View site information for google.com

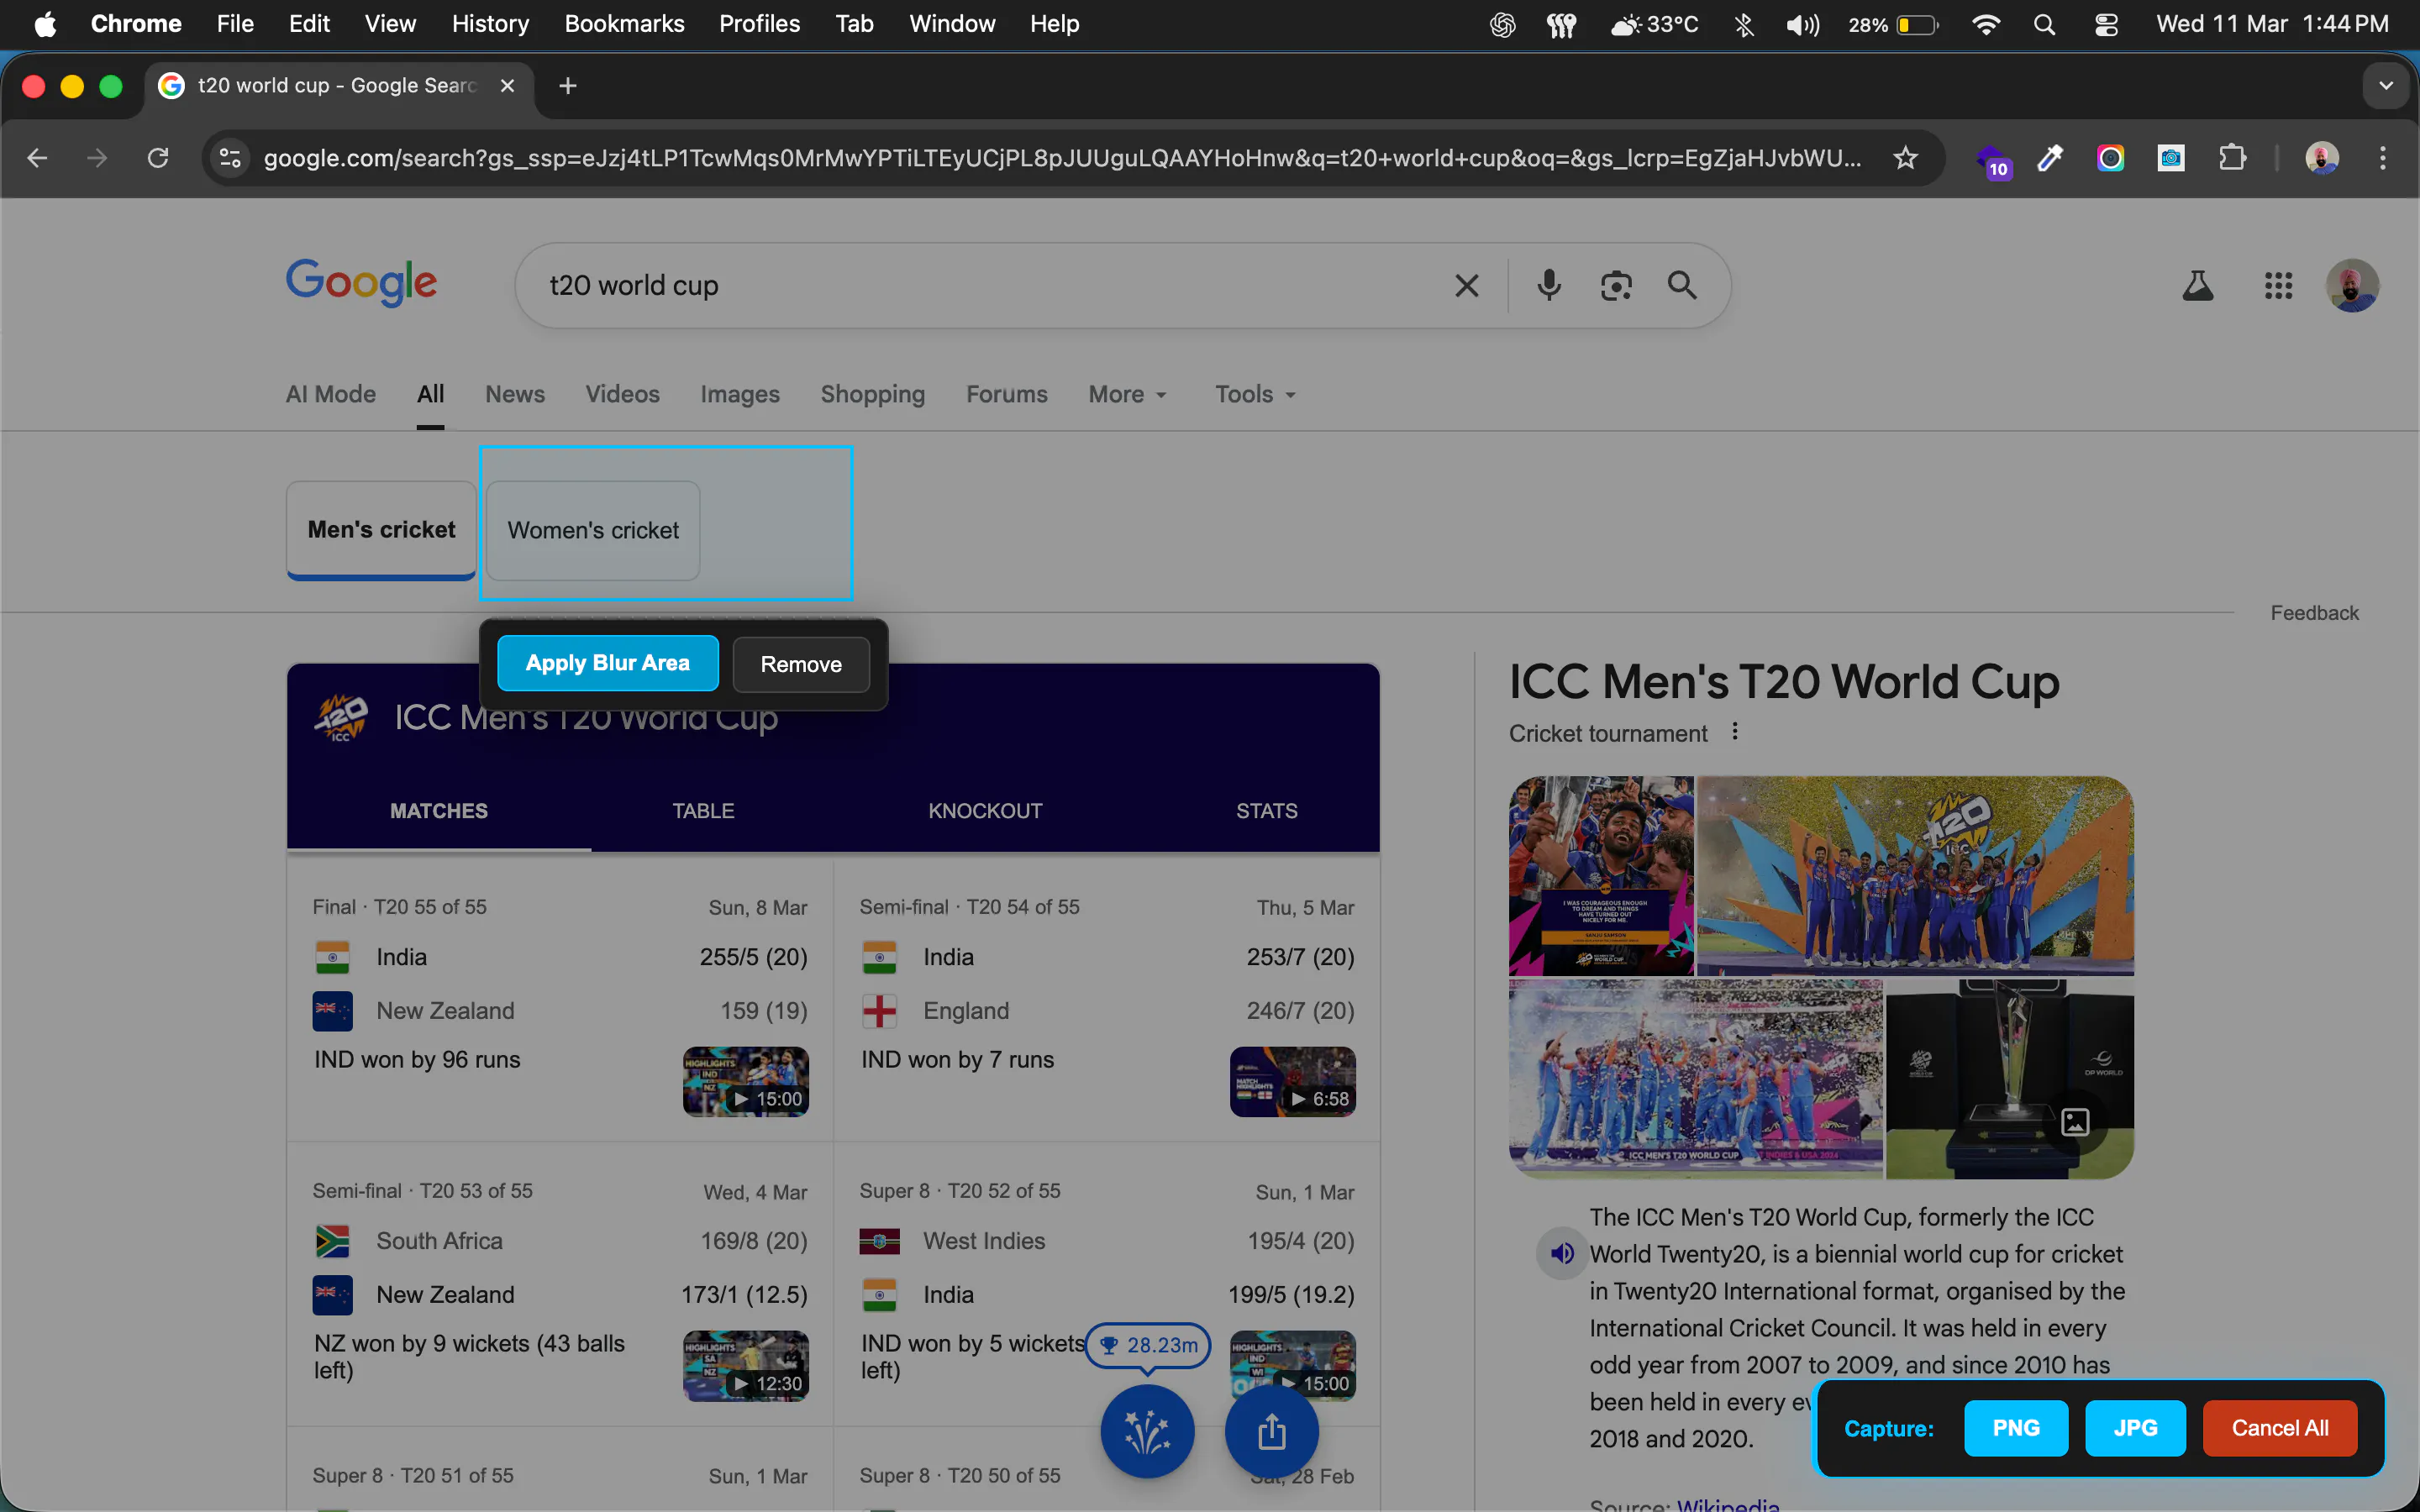pyautogui.click(x=230, y=158)
